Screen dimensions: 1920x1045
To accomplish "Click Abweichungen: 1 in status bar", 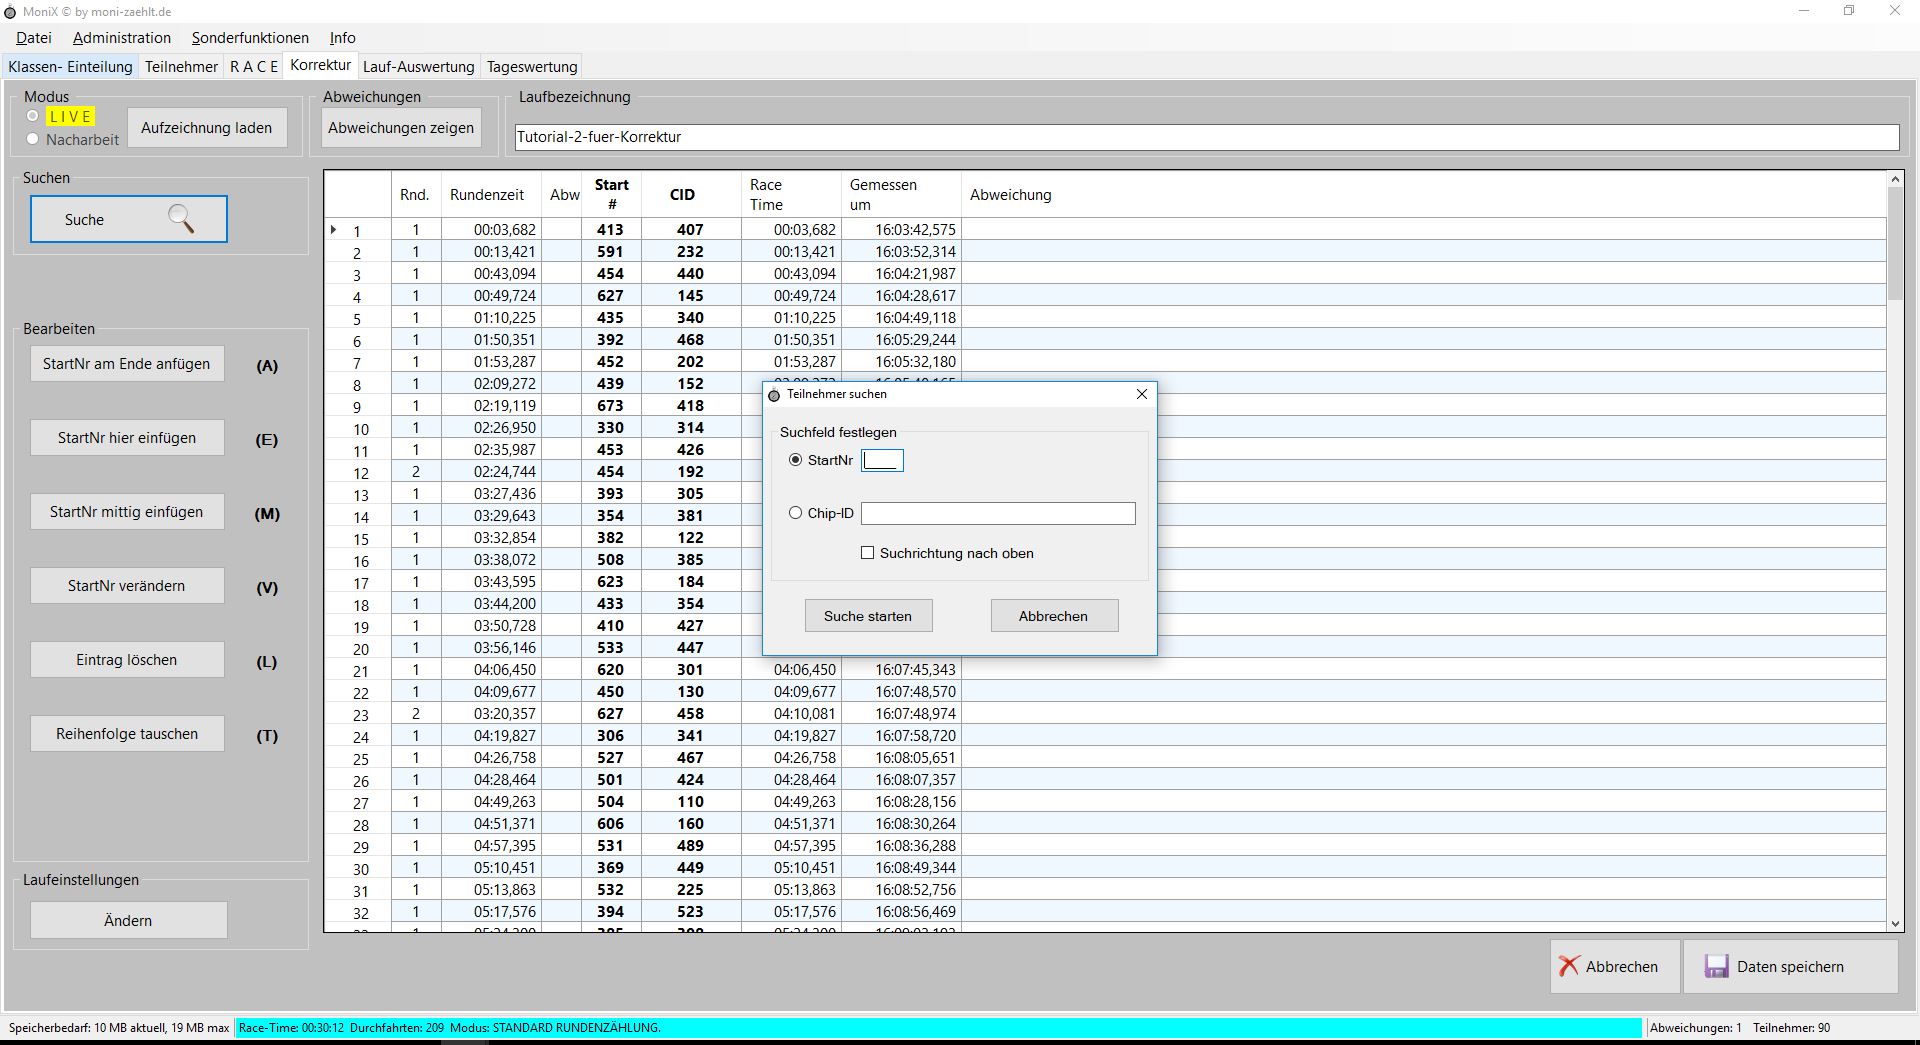I will tap(1696, 1027).
